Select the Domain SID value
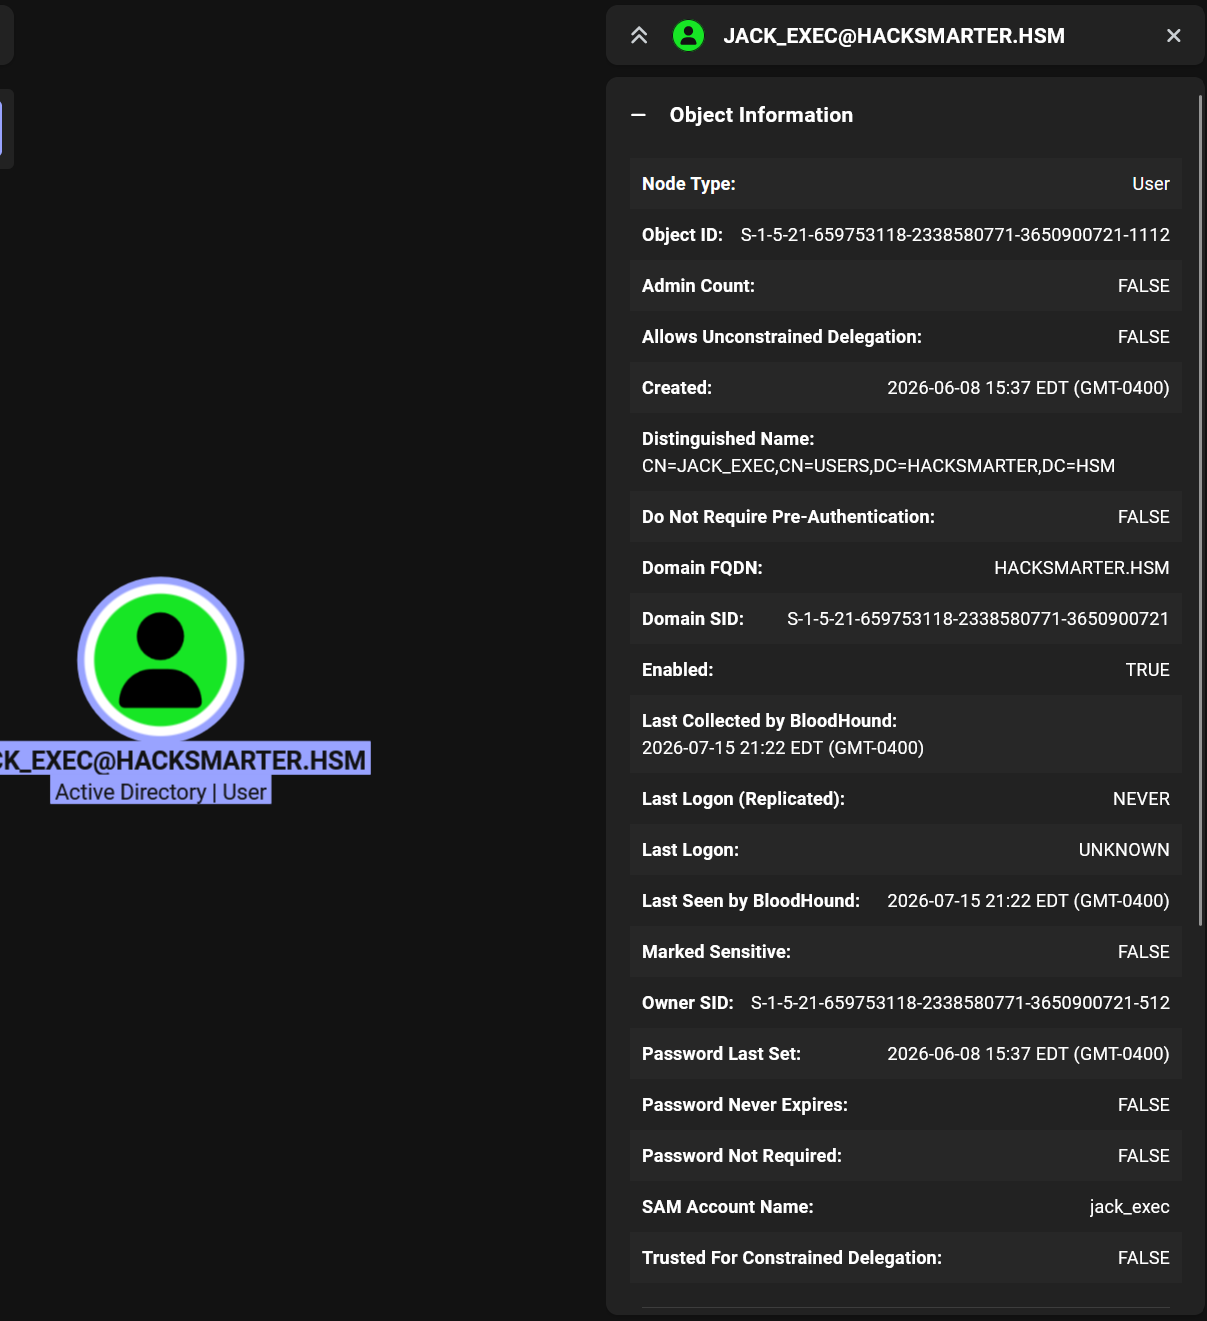Image resolution: width=1207 pixels, height=1321 pixels. 978,619
